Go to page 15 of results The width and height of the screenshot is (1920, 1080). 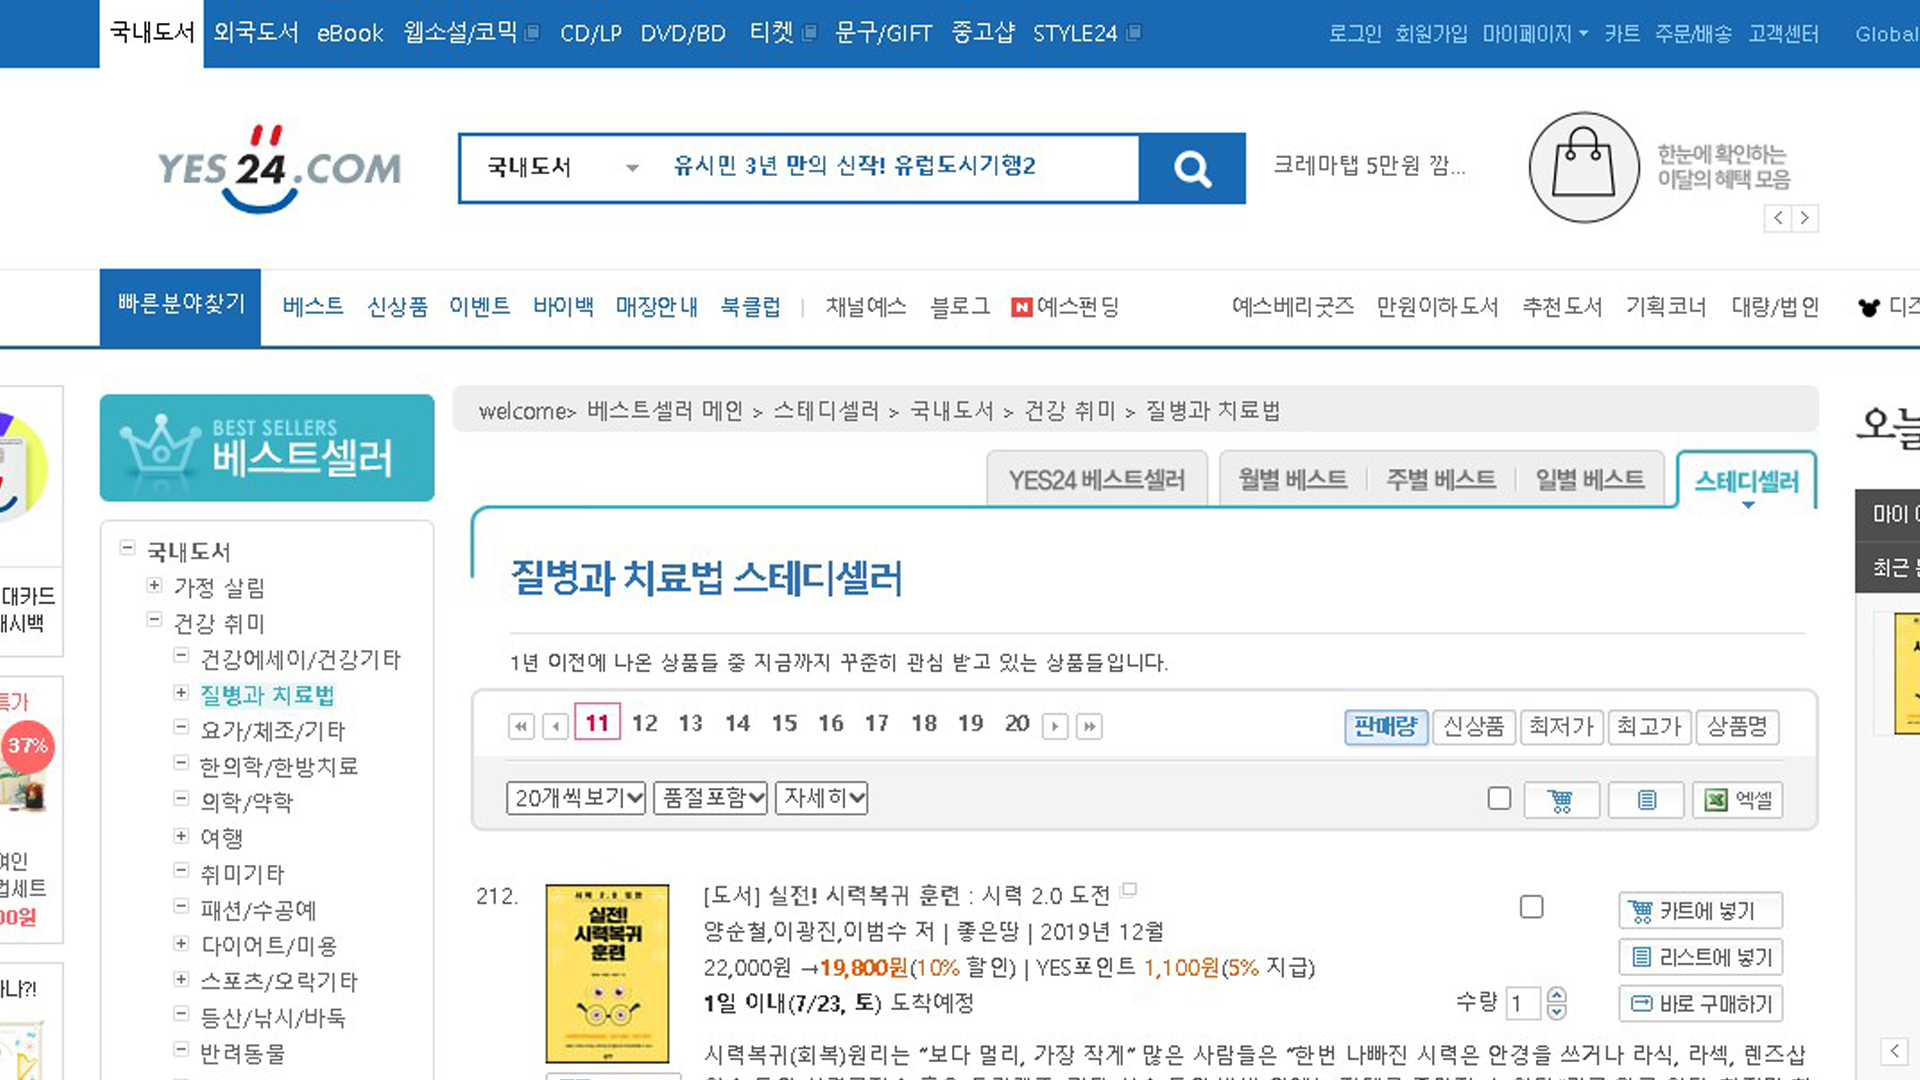(784, 723)
